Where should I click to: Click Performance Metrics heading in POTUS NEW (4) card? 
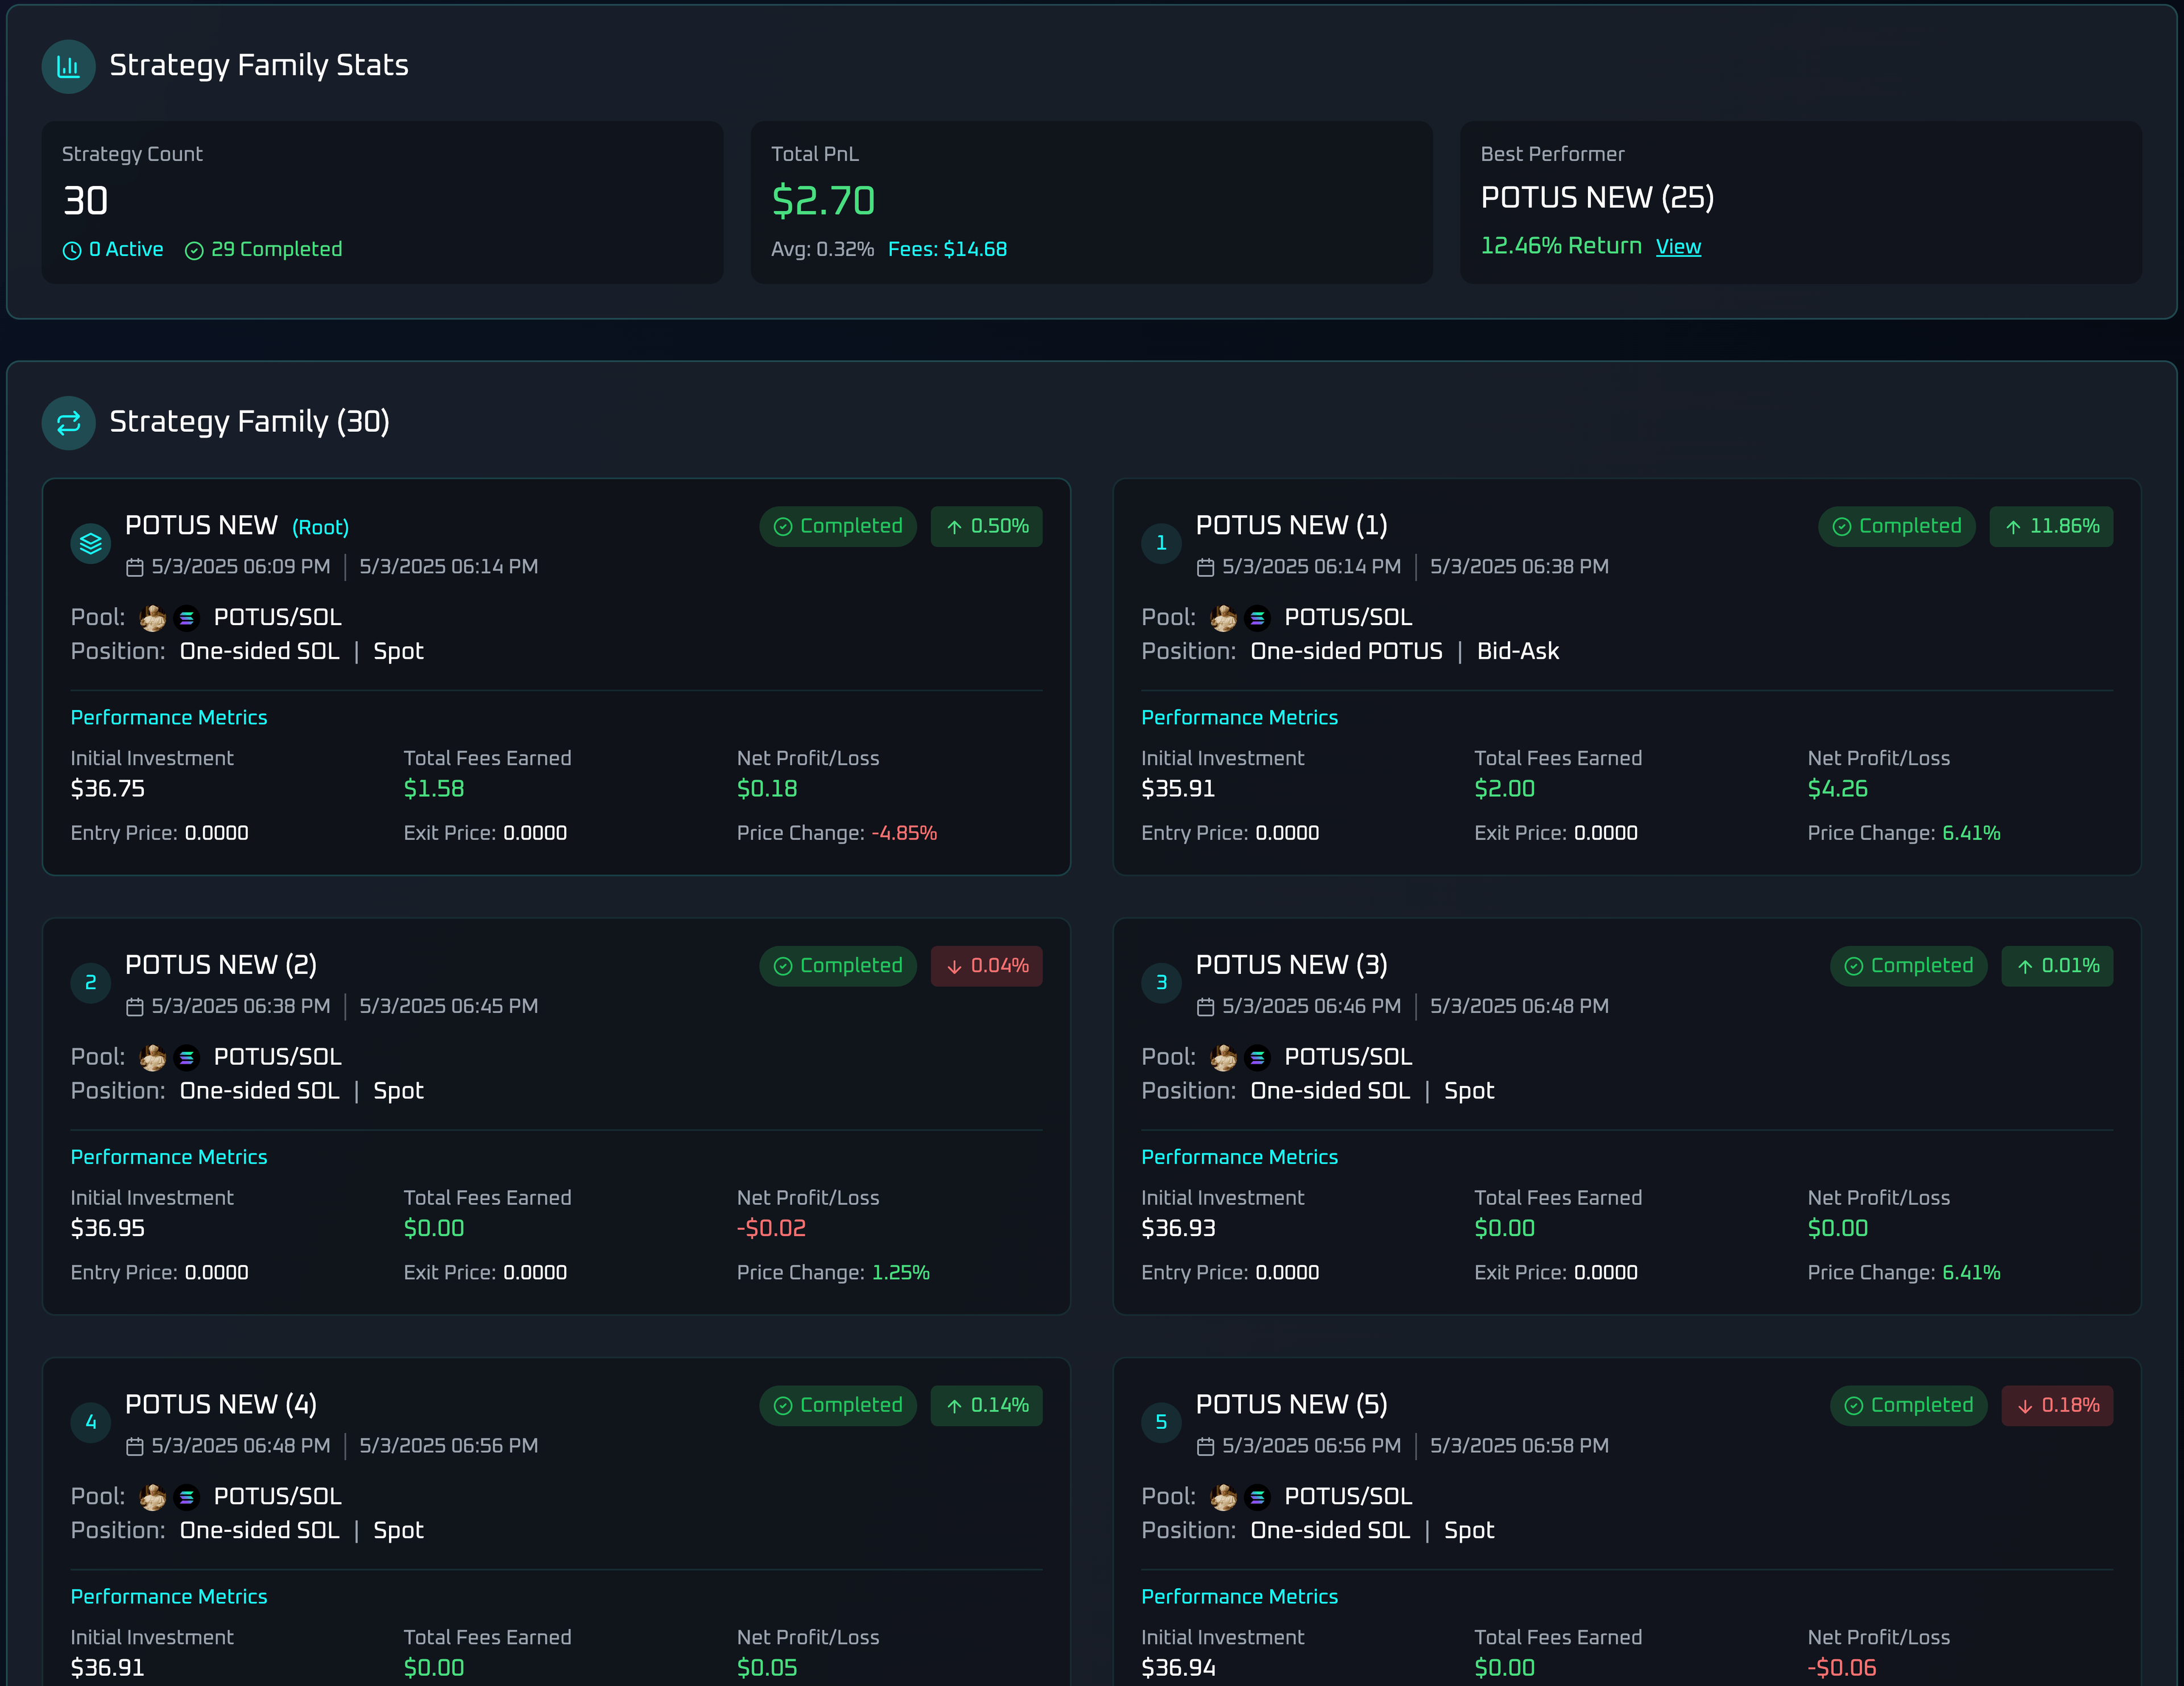tap(169, 1596)
